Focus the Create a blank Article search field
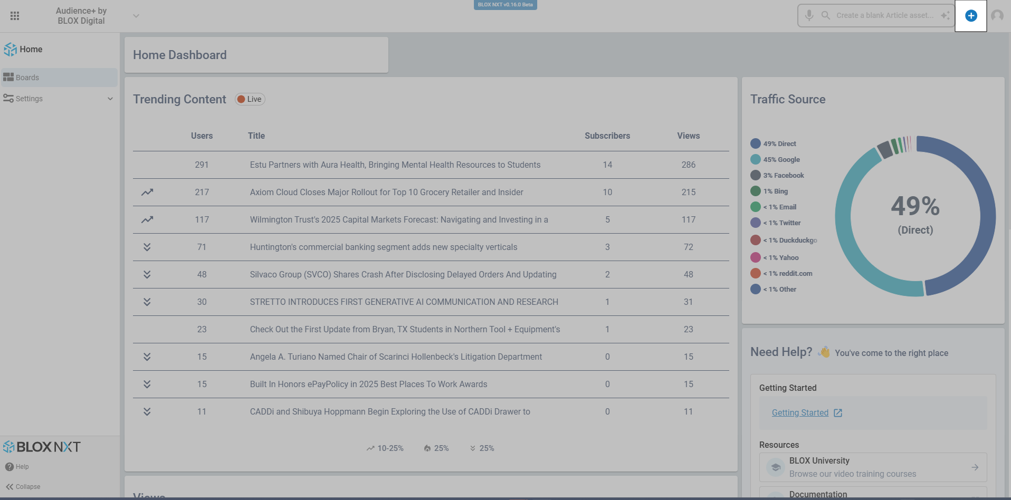Viewport: 1011px width, 500px height. [884, 16]
